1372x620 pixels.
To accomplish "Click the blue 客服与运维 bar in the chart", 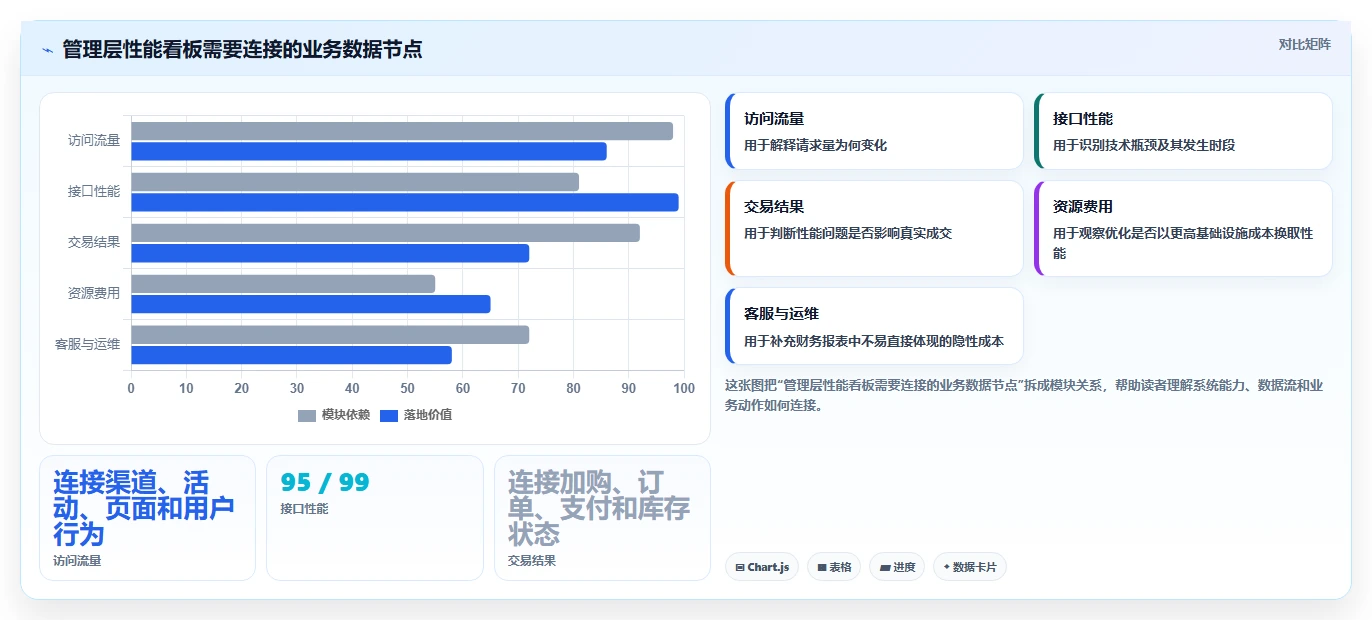I will (x=291, y=355).
